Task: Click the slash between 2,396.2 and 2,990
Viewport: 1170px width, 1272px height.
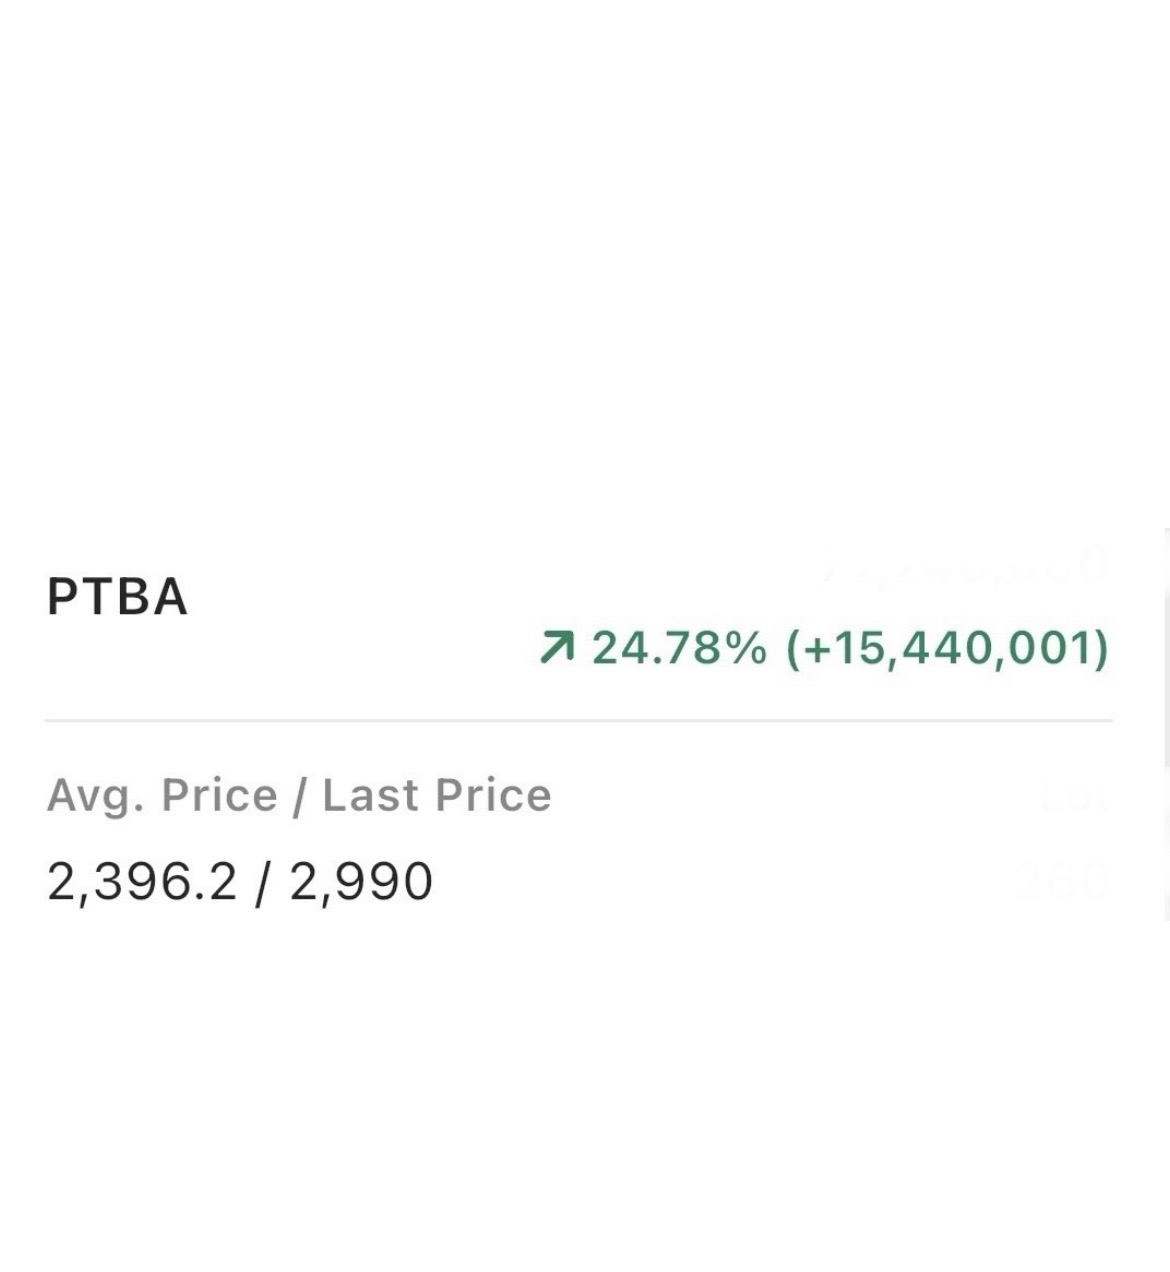Action: tap(263, 882)
